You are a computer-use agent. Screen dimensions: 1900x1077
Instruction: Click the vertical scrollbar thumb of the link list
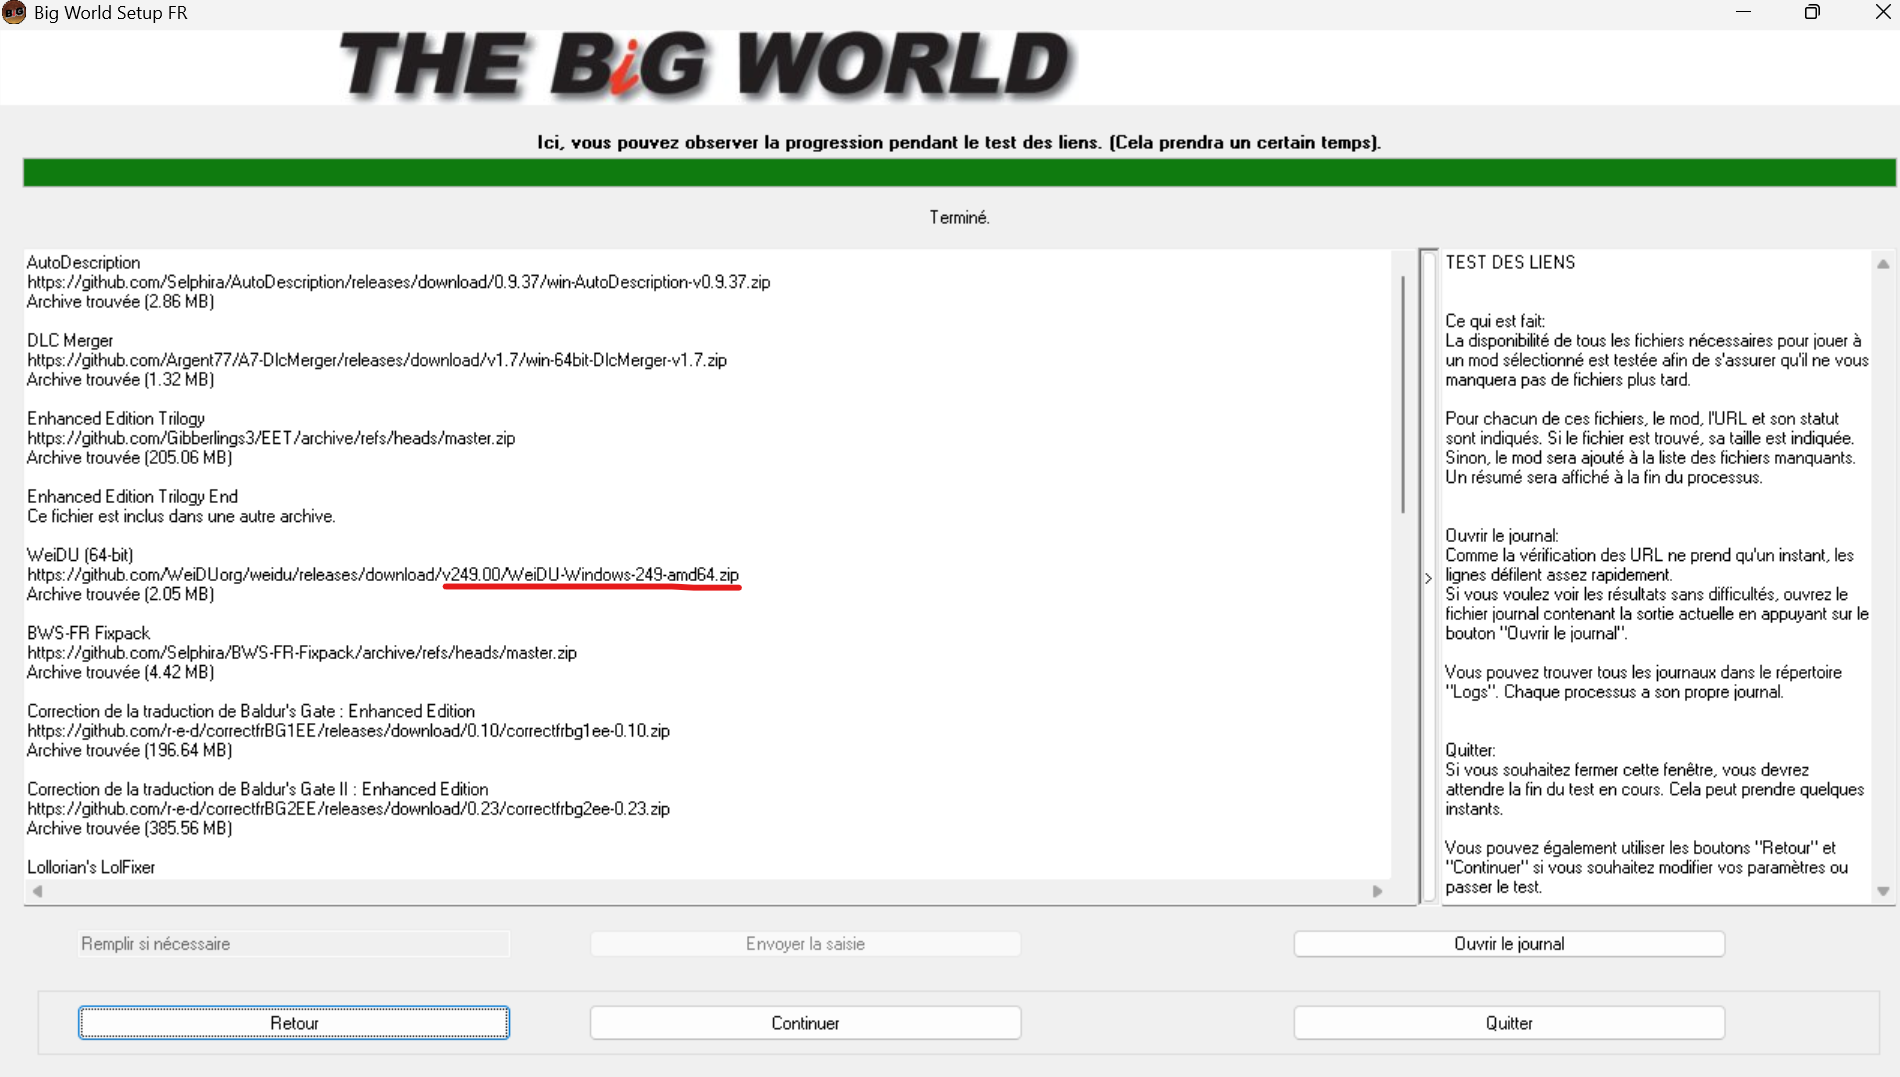click(x=1403, y=395)
